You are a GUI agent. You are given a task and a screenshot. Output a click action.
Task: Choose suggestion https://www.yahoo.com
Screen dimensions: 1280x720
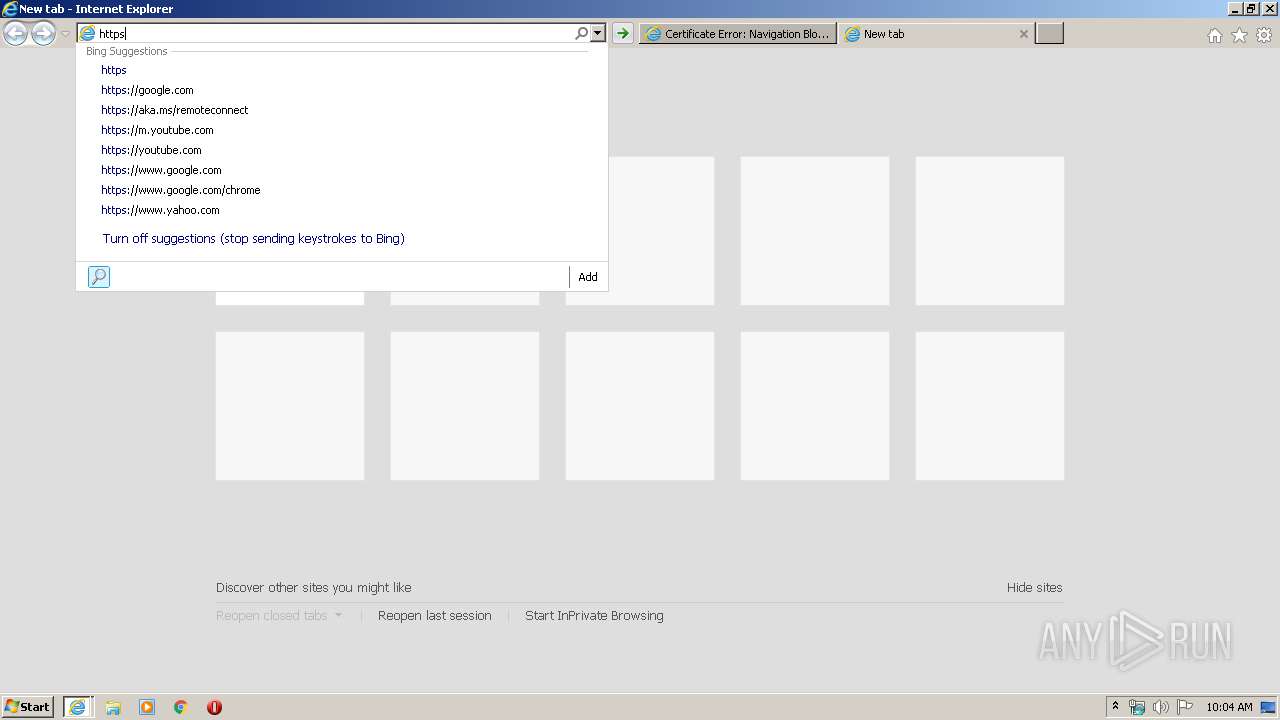tap(342, 210)
